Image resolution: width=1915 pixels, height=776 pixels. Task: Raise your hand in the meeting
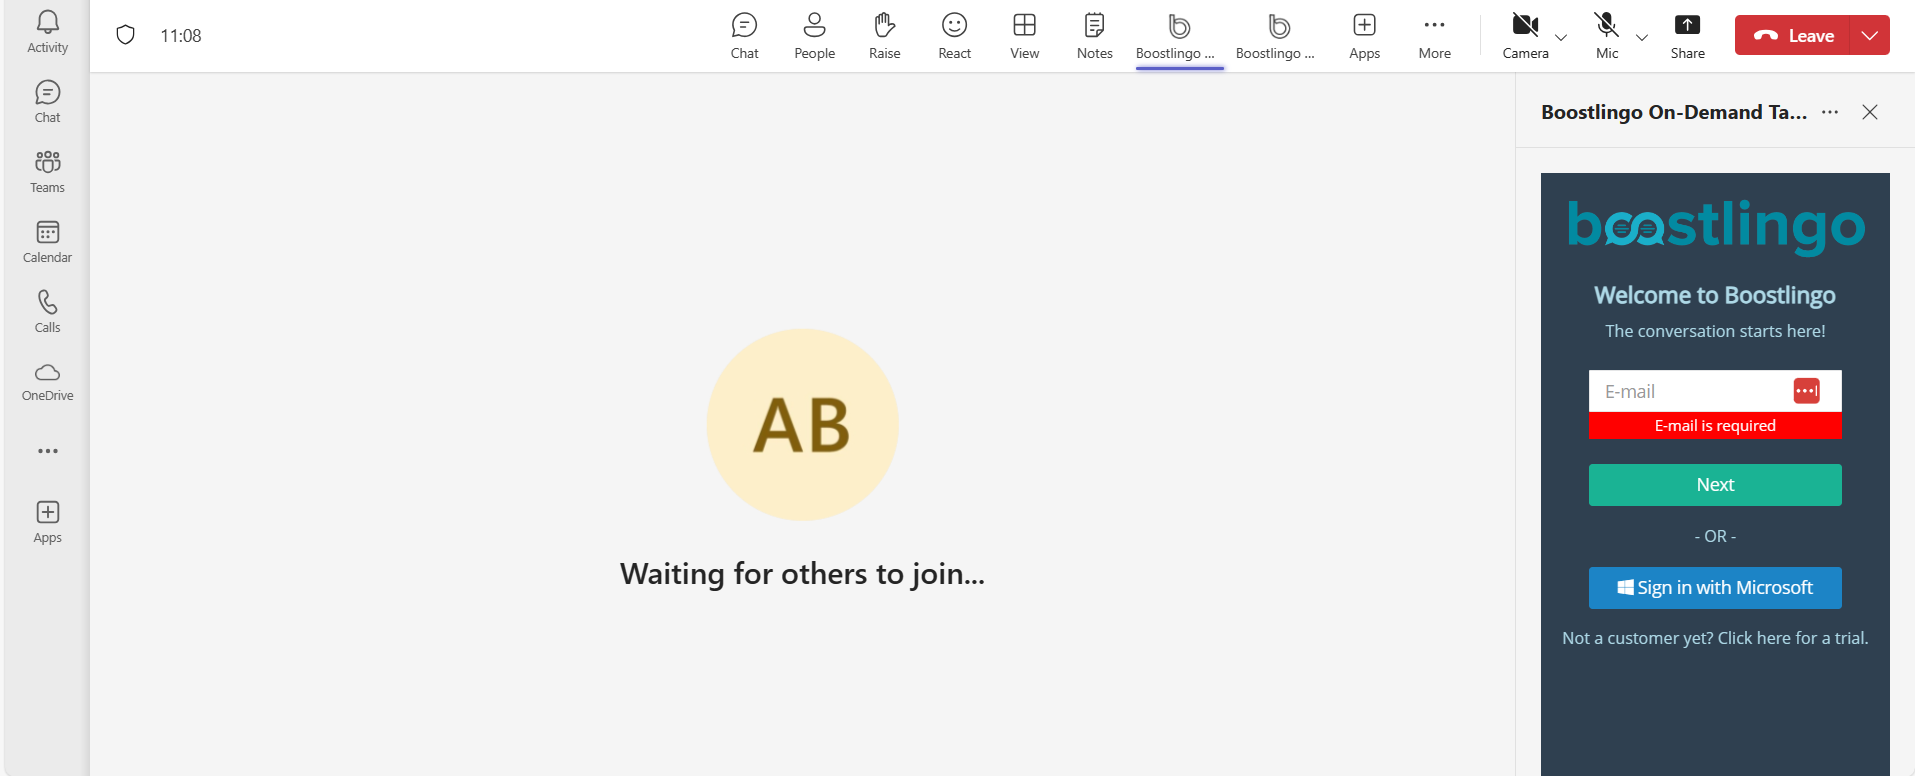coord(884,36)
